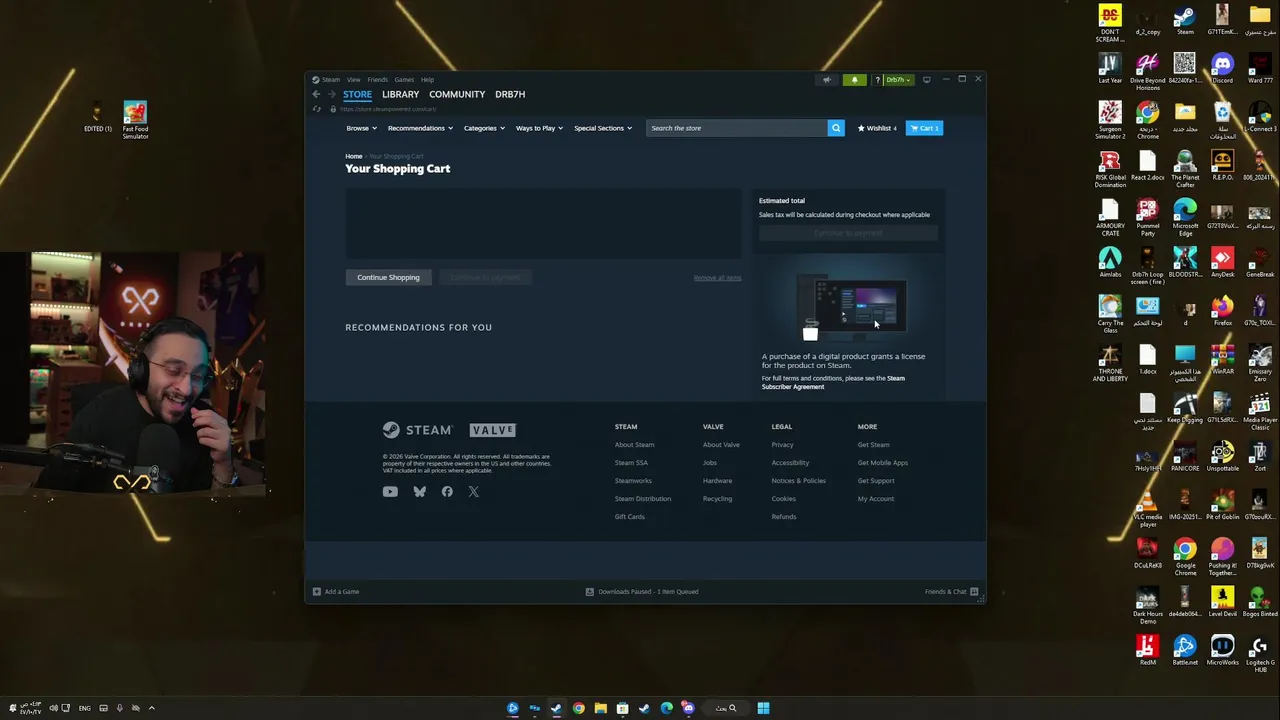Open Friends & Chat panel
The height and width of the screenshot is (720, 1280).
tap(951, 592)
